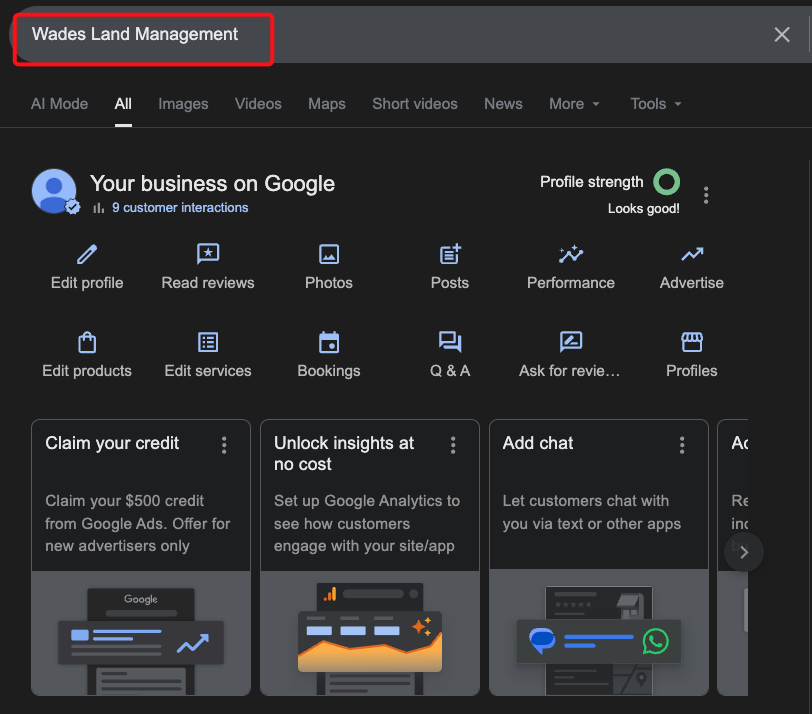Open Edit services list icon
This screenshot has width=812, height=714.
[208, 343]
